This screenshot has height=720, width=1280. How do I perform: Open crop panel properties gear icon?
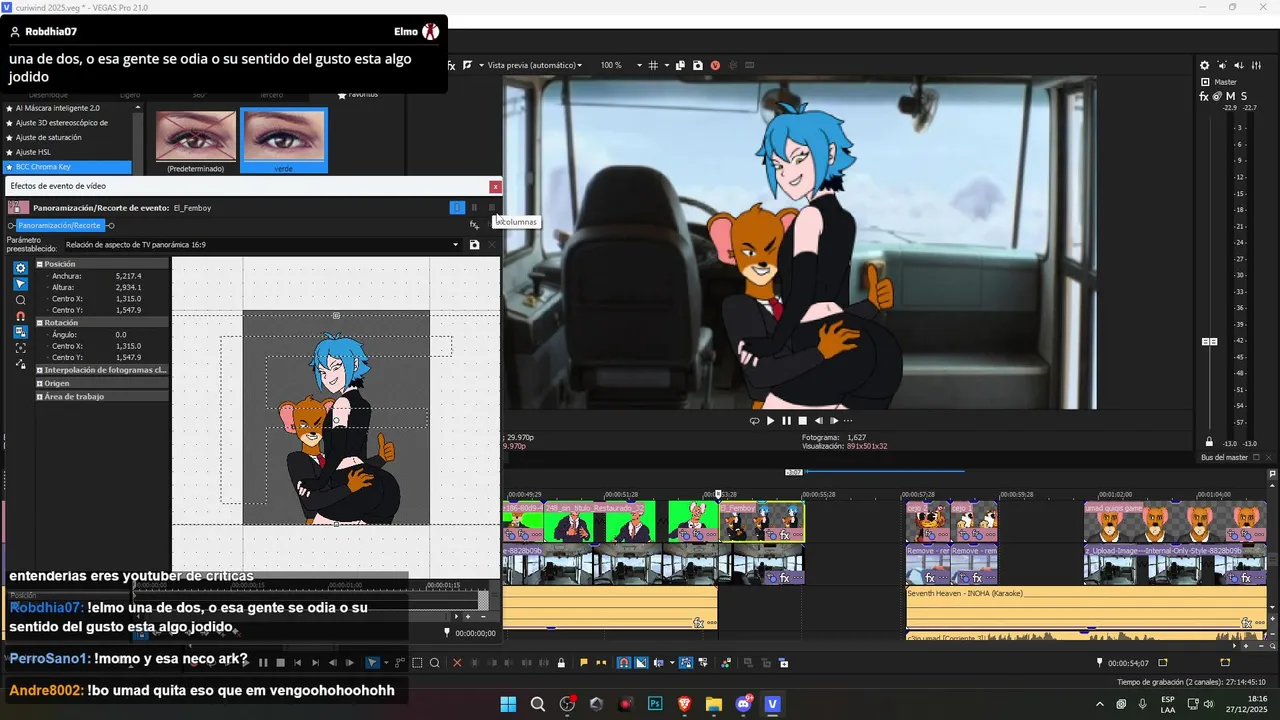(x=20, y=268)
